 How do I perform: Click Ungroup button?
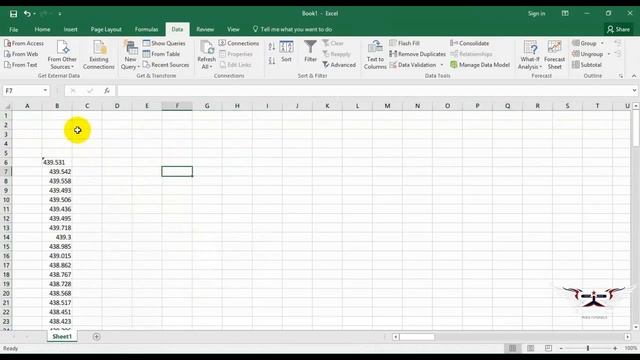(x=587, y=54)
